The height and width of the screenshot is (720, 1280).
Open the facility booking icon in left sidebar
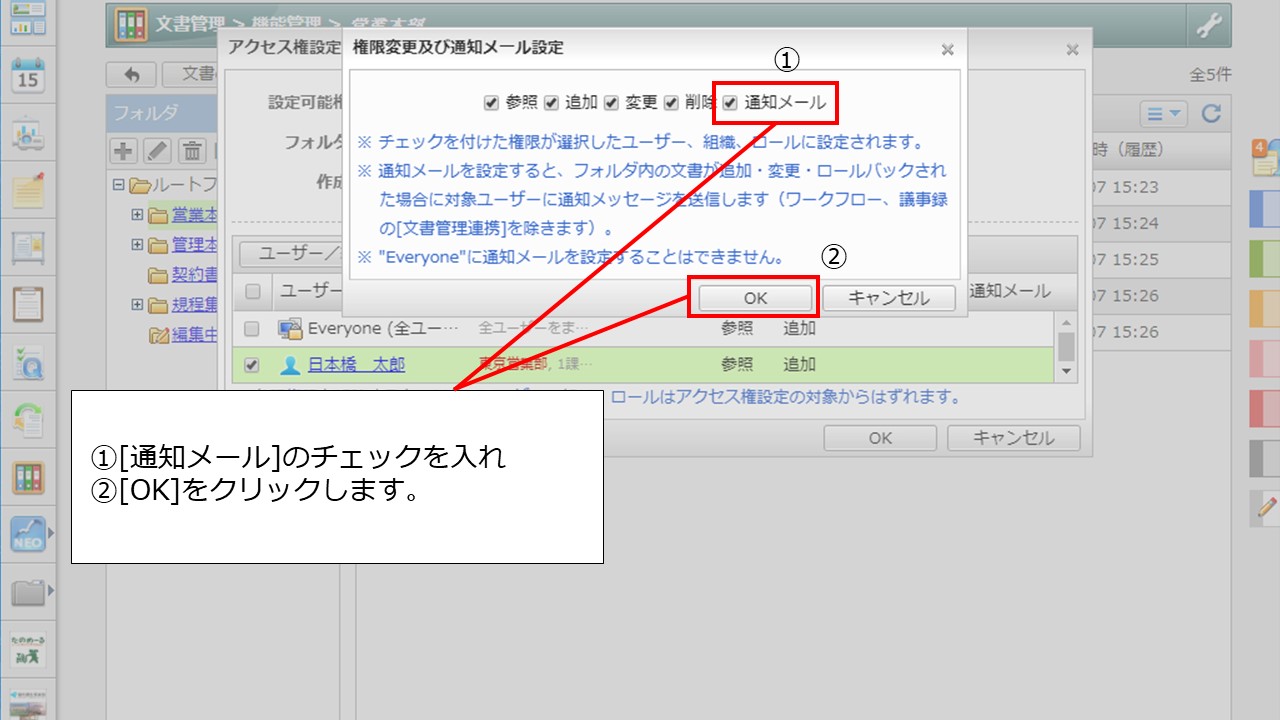[28, 134]
